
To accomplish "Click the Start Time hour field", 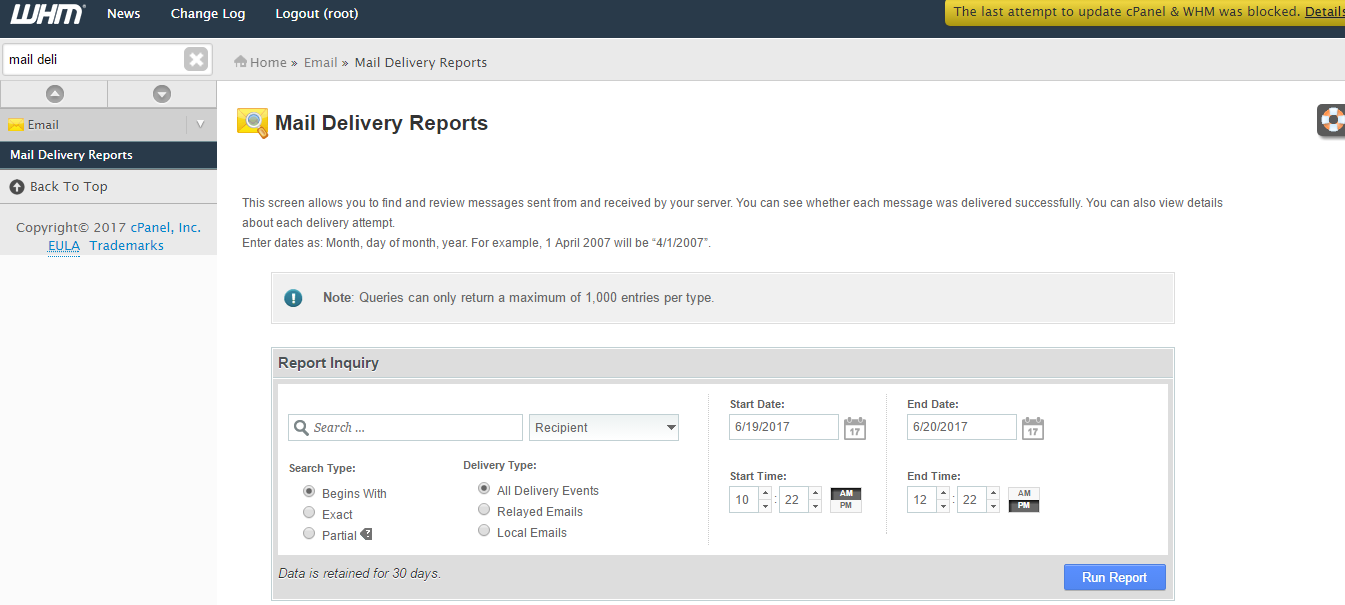I will 744,499.
